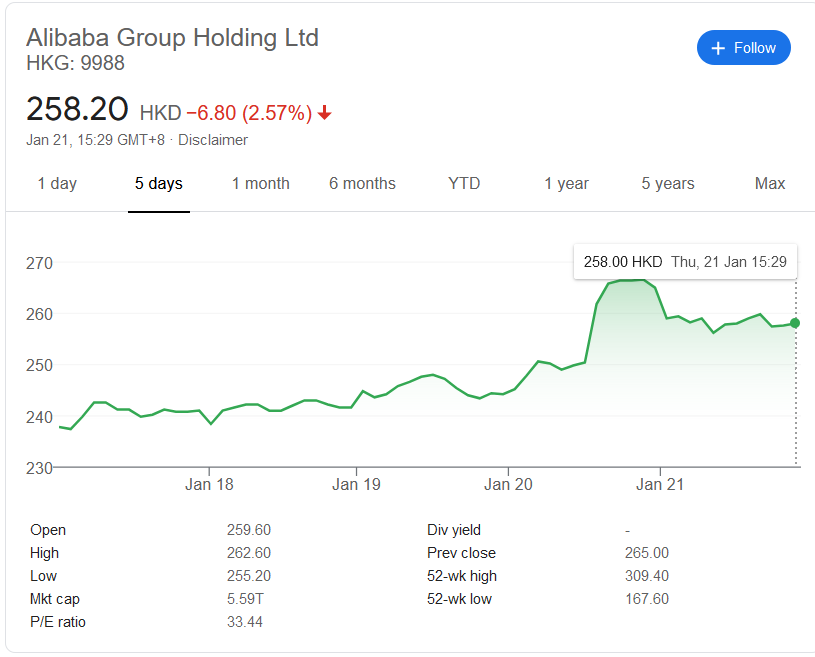815x657 pixels.
Task: Click the green endpoint dot on chart
Action: coord(795,323)
